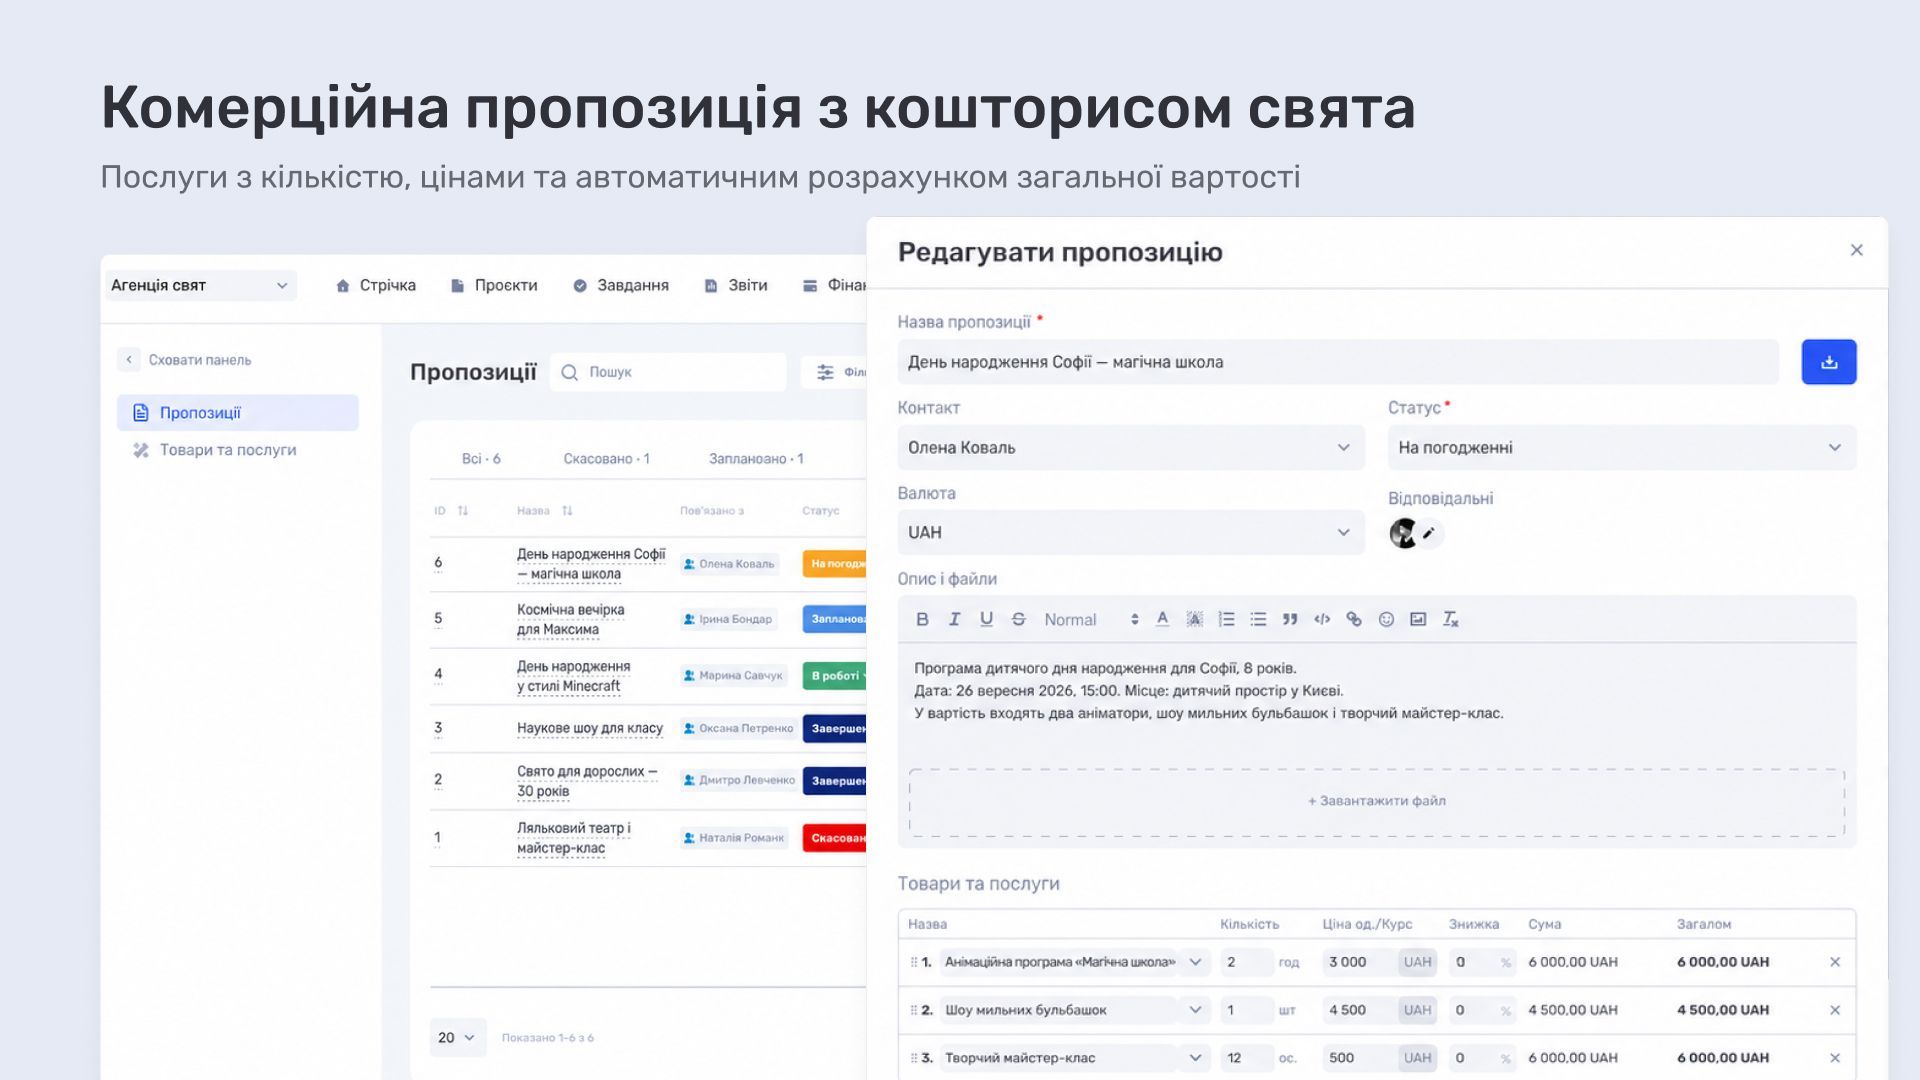Toggle strikethrough text formatting
The height and width of the screenshot is (1080, 1920).
(1018, 619)
